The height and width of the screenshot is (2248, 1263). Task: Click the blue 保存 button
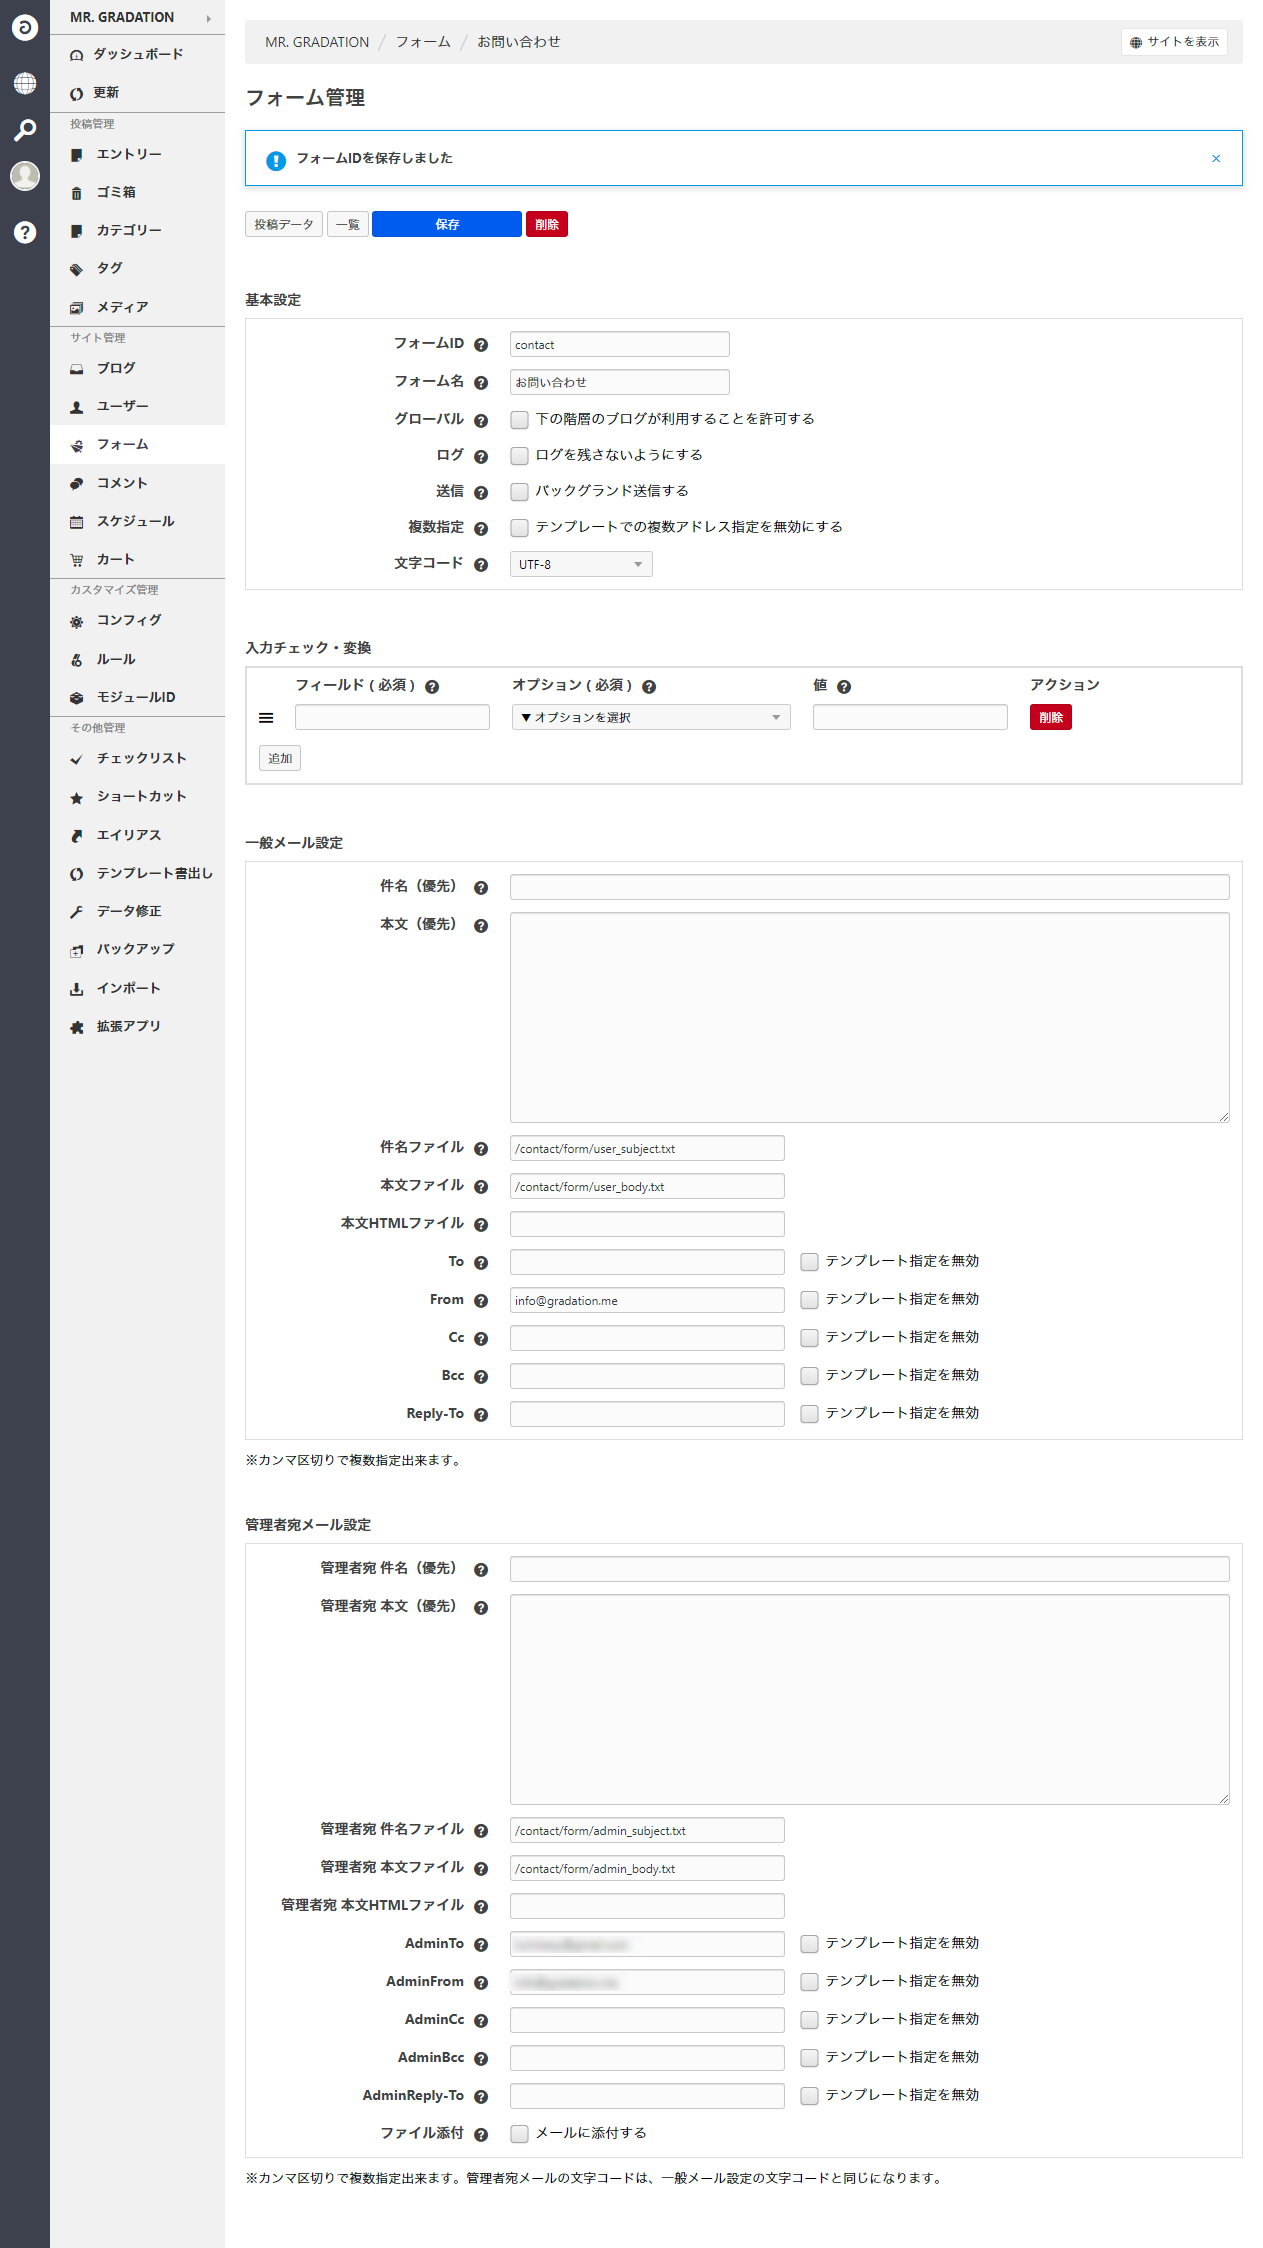pyautogui.click(x=446, y=225)
